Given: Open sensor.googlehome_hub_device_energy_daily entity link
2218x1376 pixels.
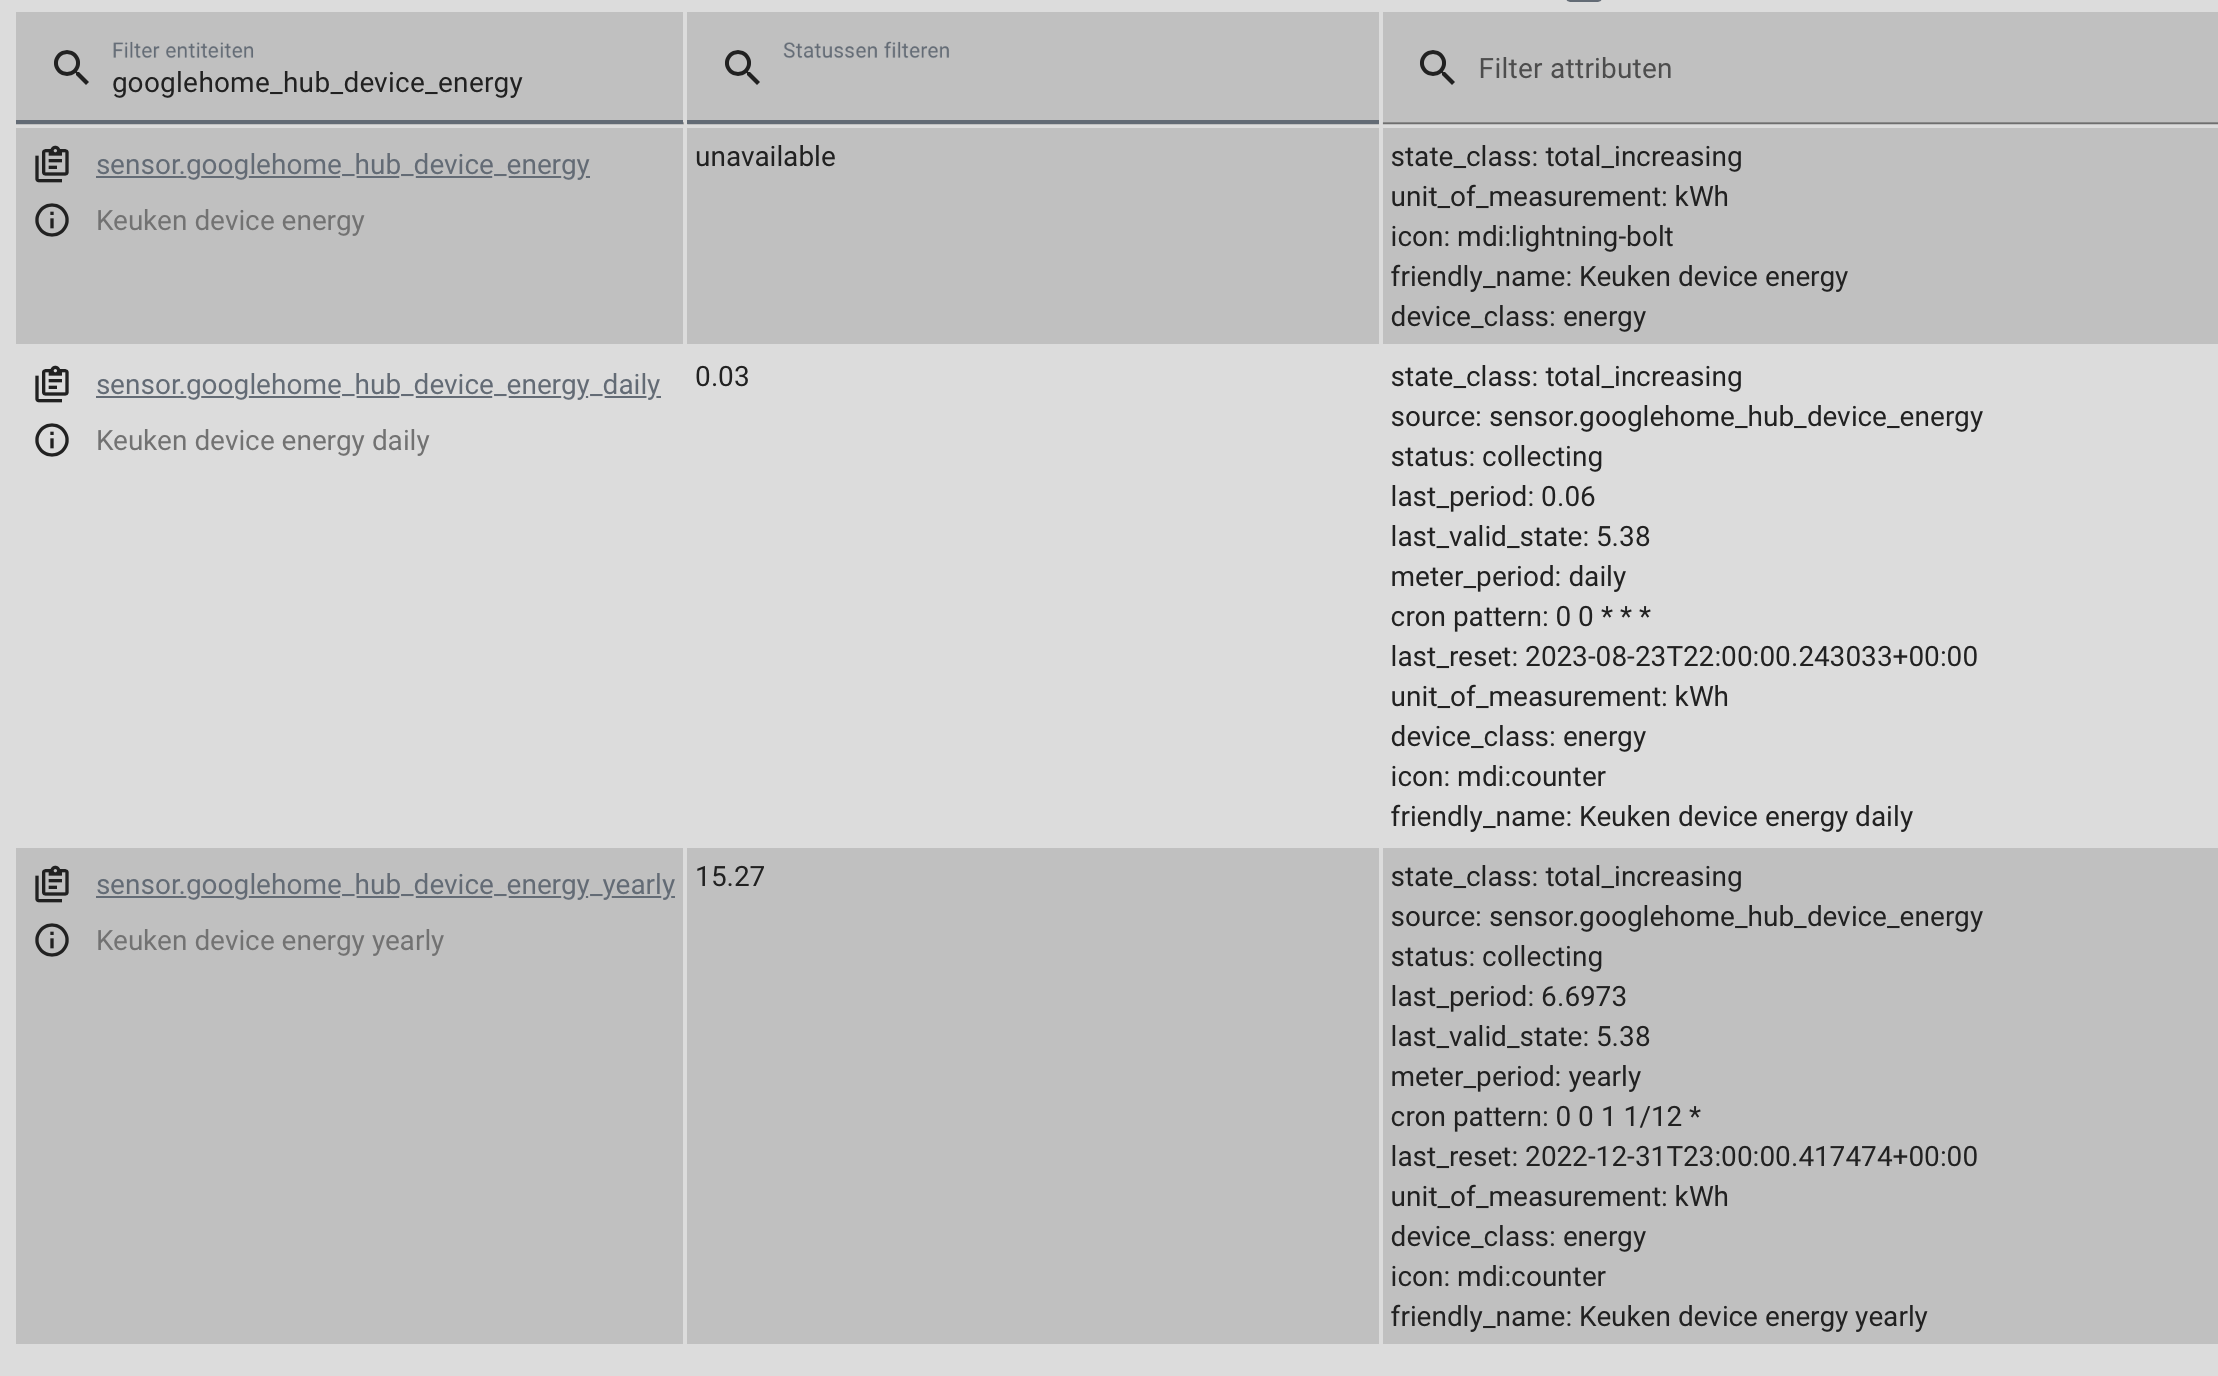Looking at the screenshot, I should pos(378,384).
